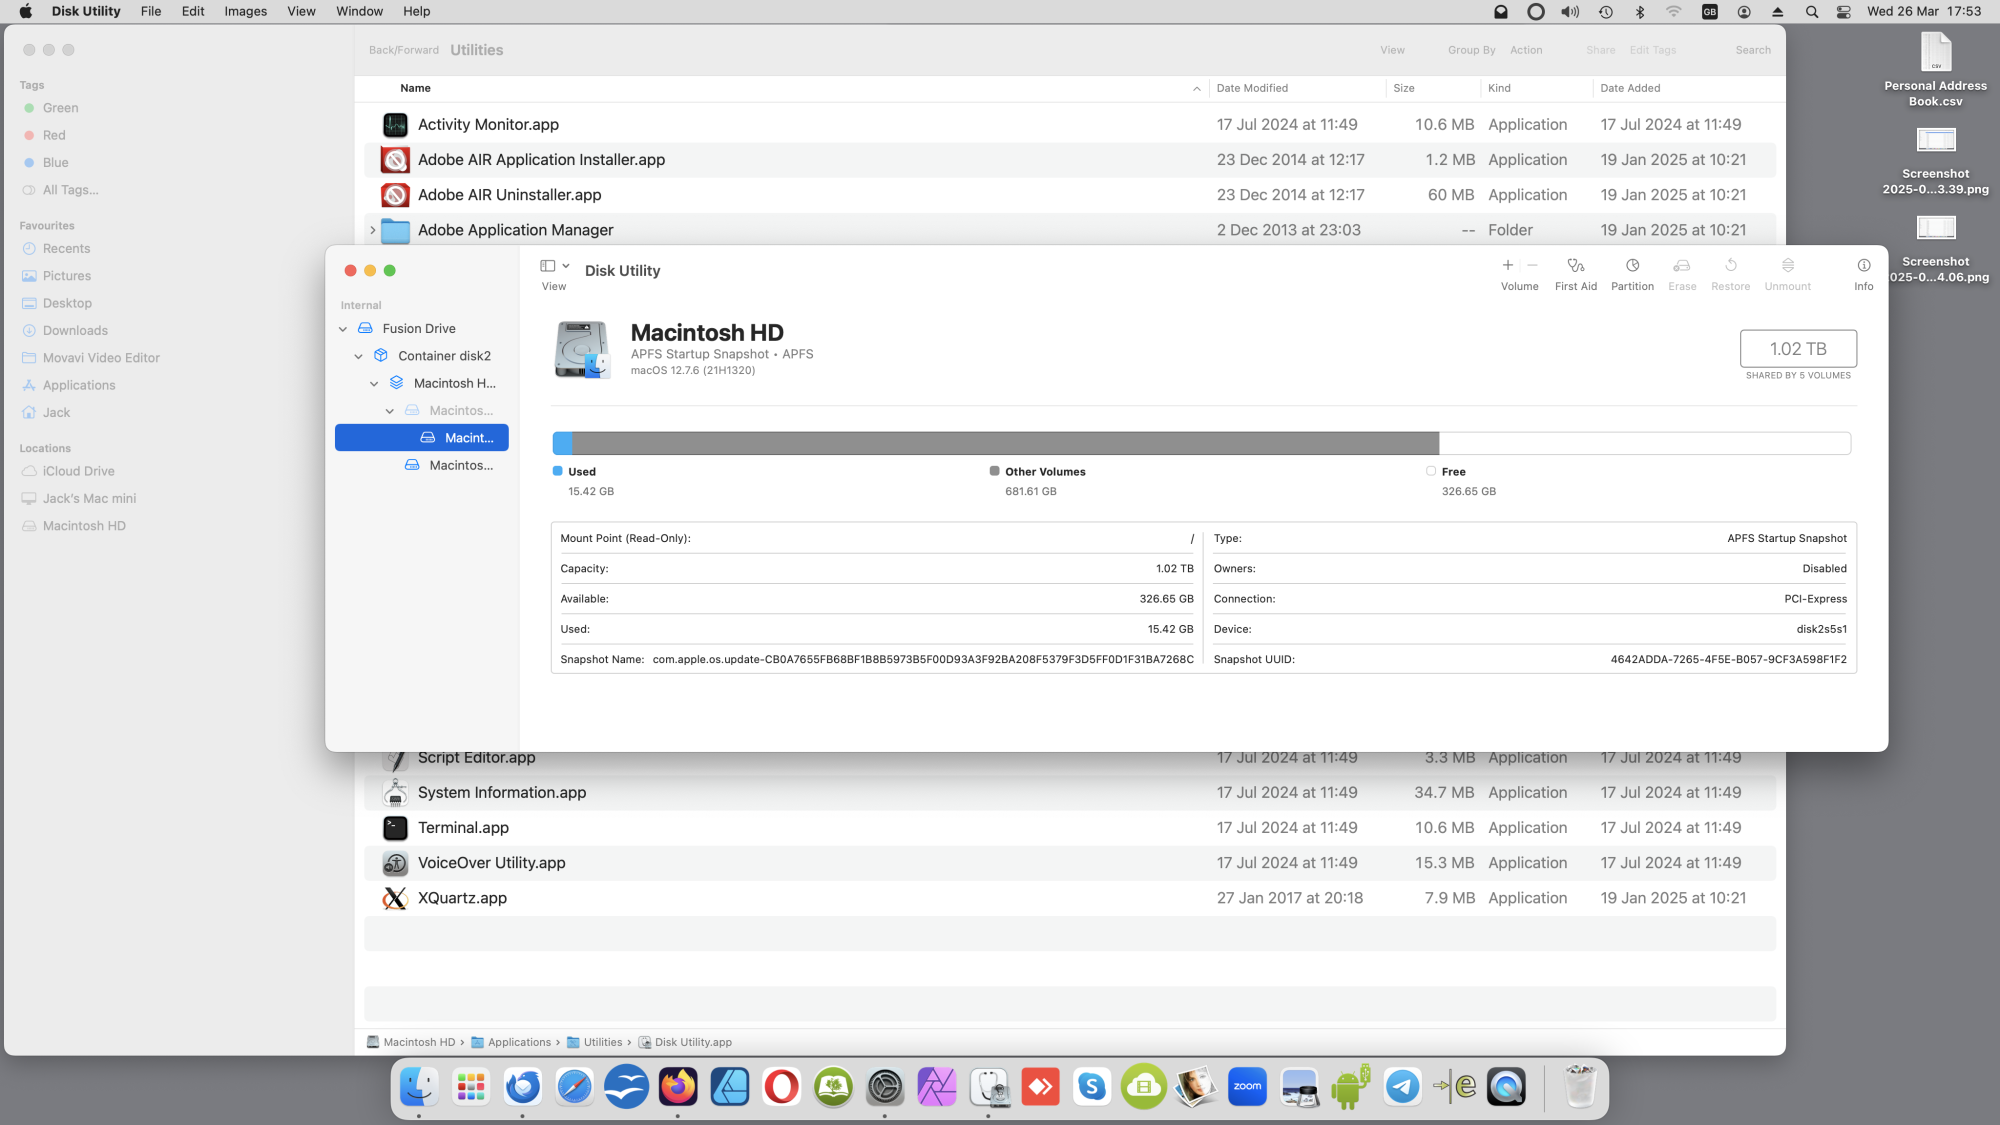Open the View options dropdown arrow in Disk Utility
2000x1125 pixels.
point(566,266)
